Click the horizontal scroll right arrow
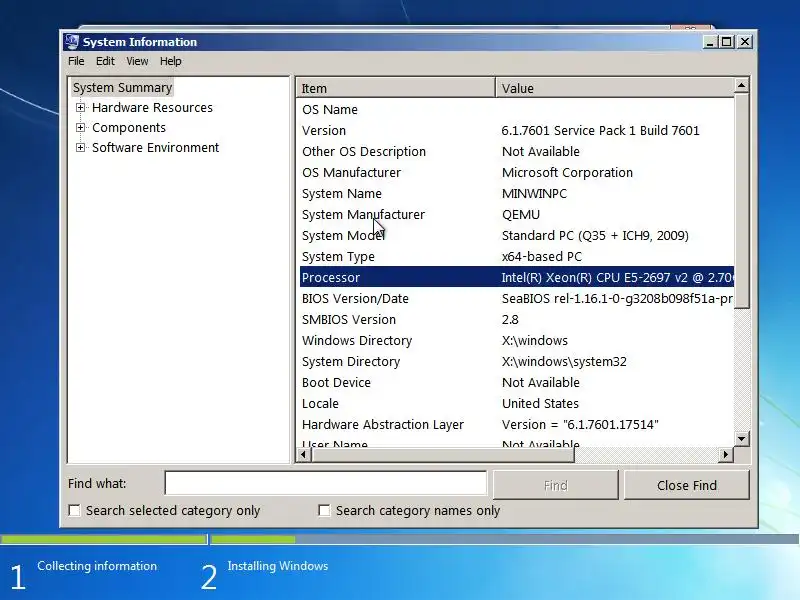The width and height of the screenshot is (800, 600). [726, 454]
